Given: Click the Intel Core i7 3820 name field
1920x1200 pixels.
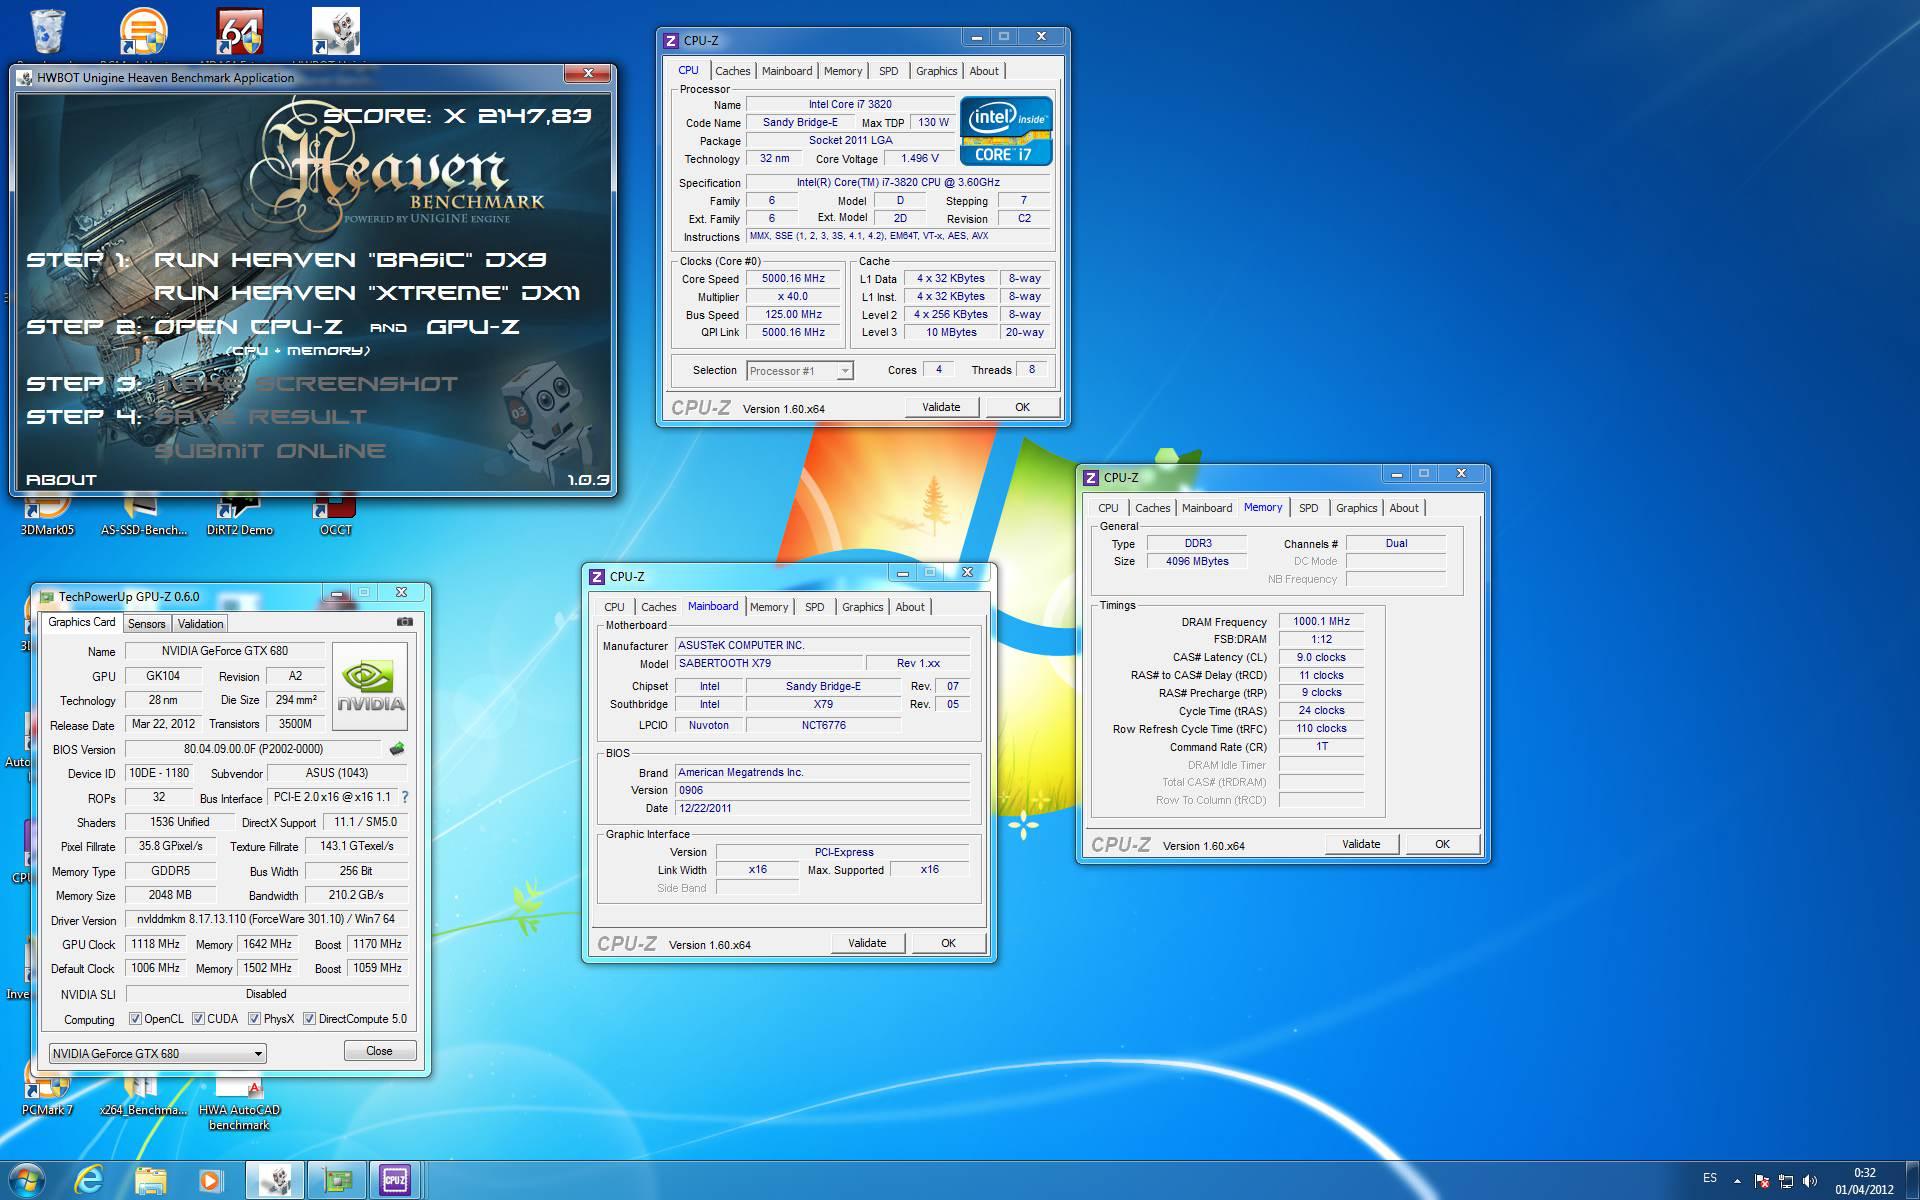Looking at the screenshot, I should click(850, 104).
